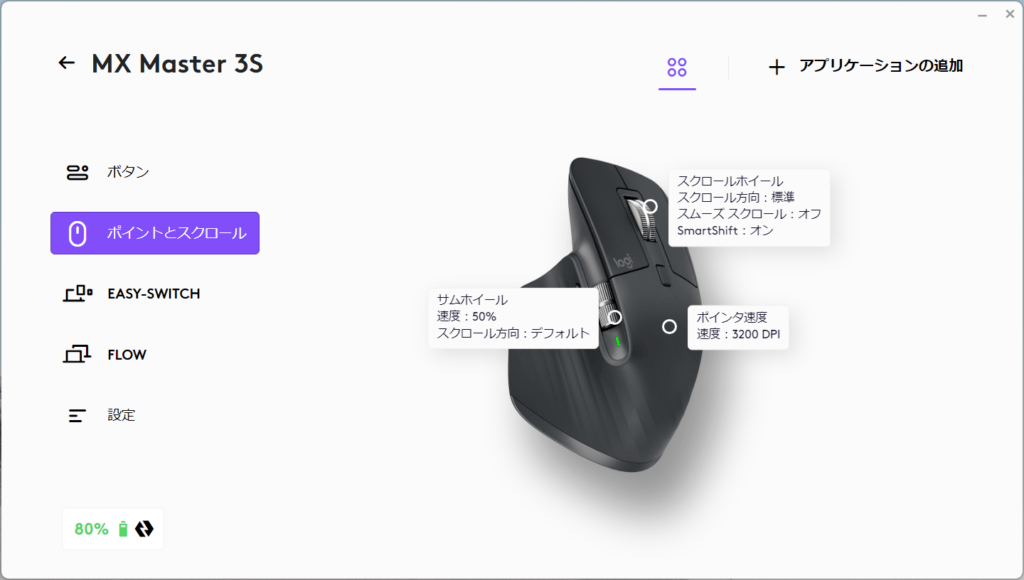
Task: Open the ポインタ速度 3200 DPI label
Action: [x=738, y=326]
